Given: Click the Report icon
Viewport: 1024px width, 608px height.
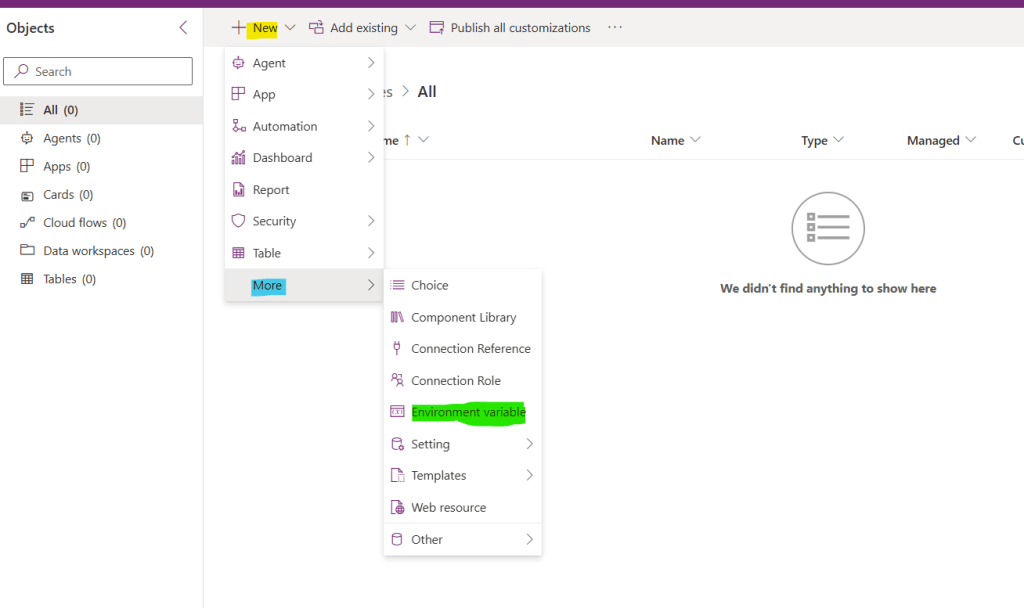Looking at the screenshot, I should point(240,189).
